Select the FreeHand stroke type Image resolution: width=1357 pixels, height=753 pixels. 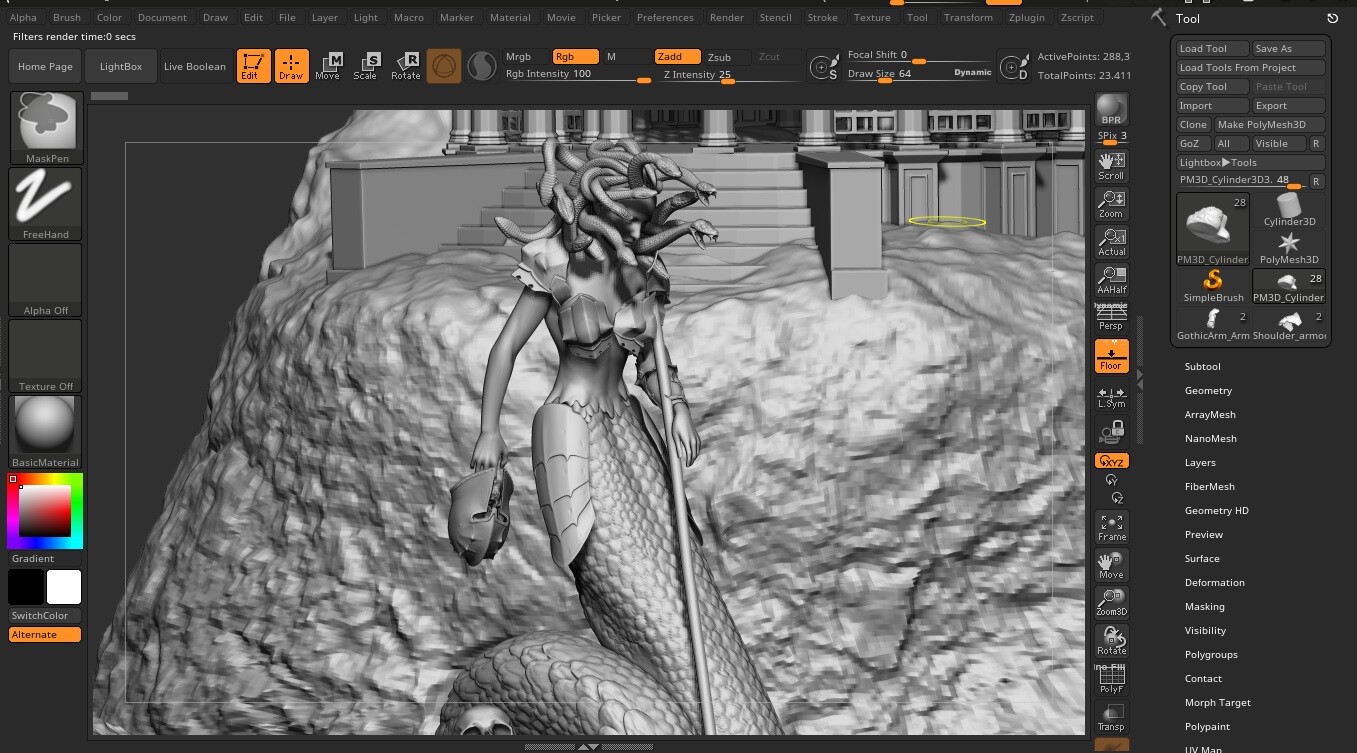click(44, 198)
